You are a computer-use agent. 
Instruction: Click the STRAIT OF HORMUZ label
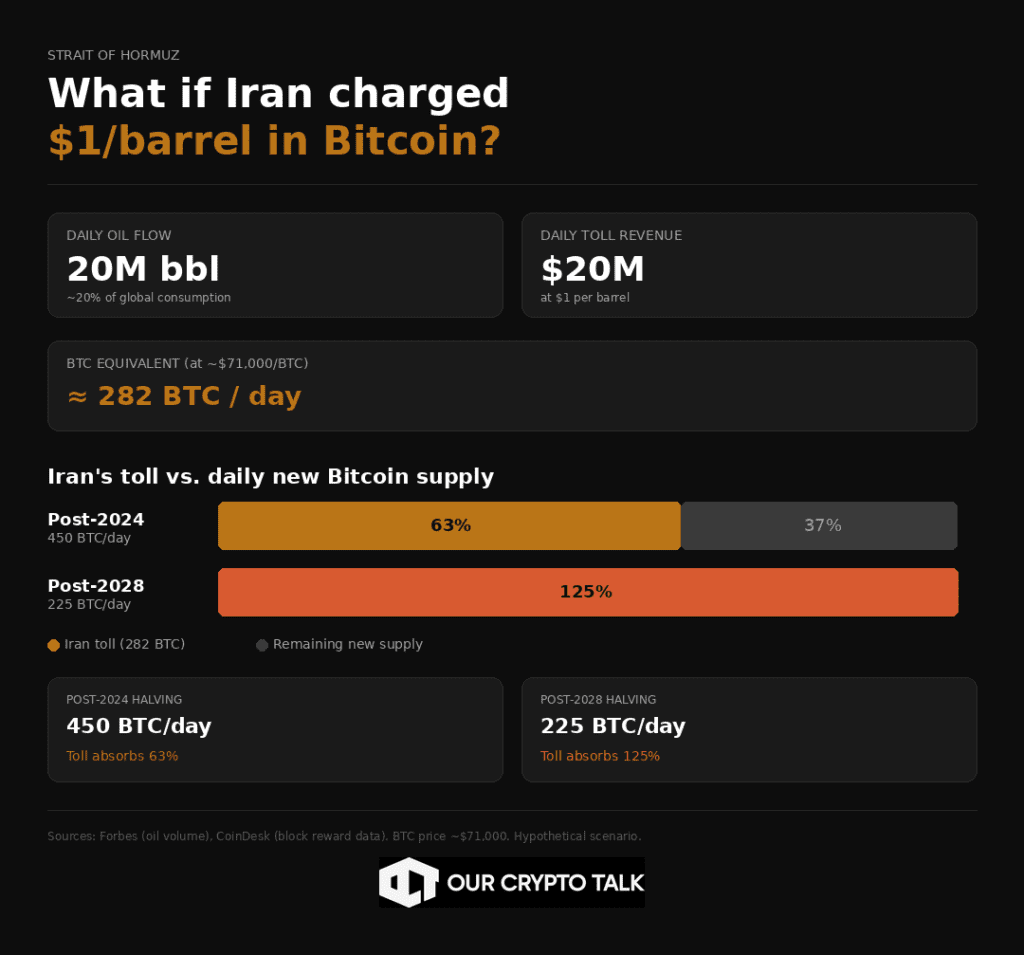[x=113, y=56]
